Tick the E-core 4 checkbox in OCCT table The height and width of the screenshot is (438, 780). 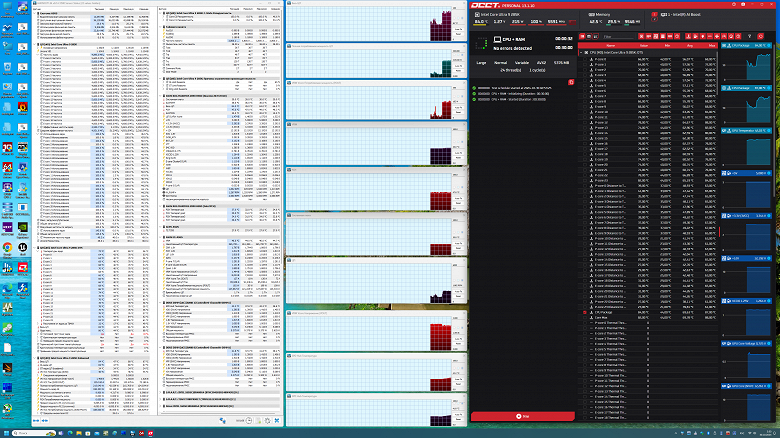click(x=585, y=80)
